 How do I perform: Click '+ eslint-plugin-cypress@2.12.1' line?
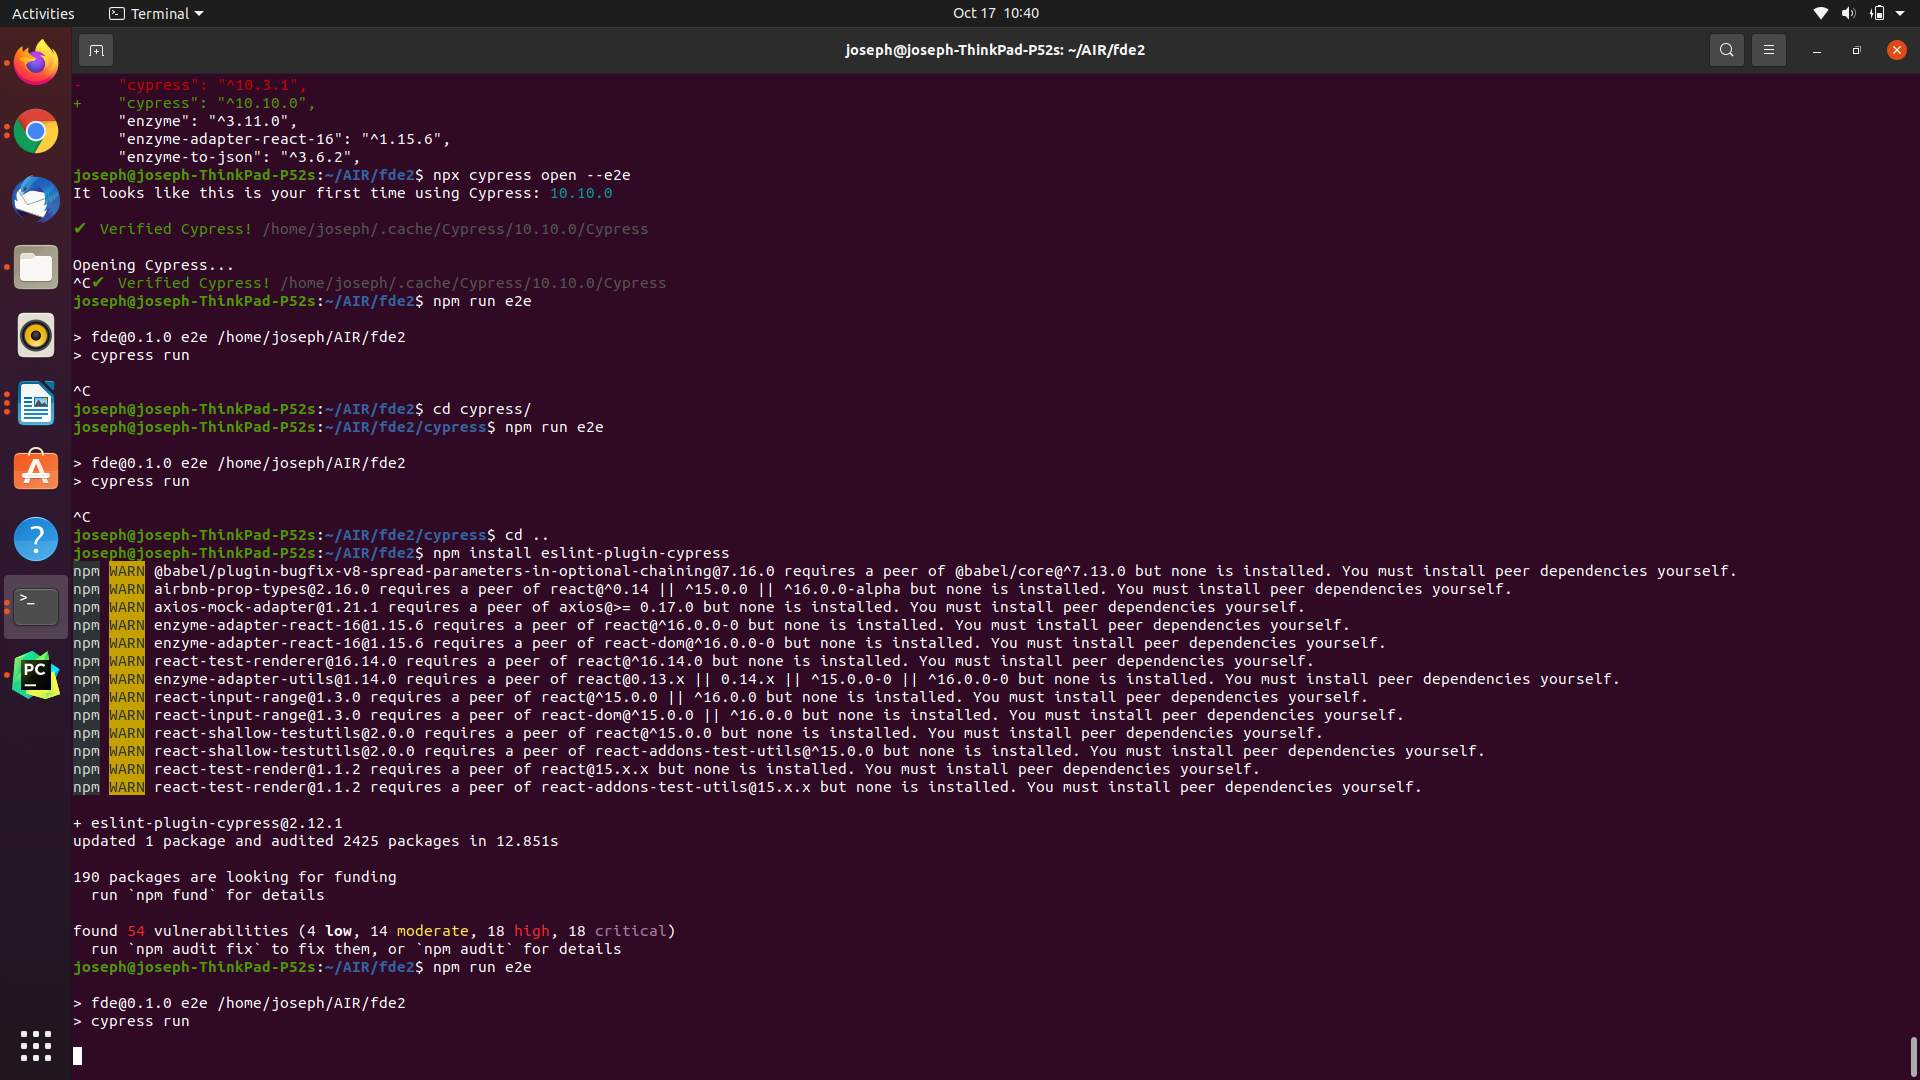point(207,823)
